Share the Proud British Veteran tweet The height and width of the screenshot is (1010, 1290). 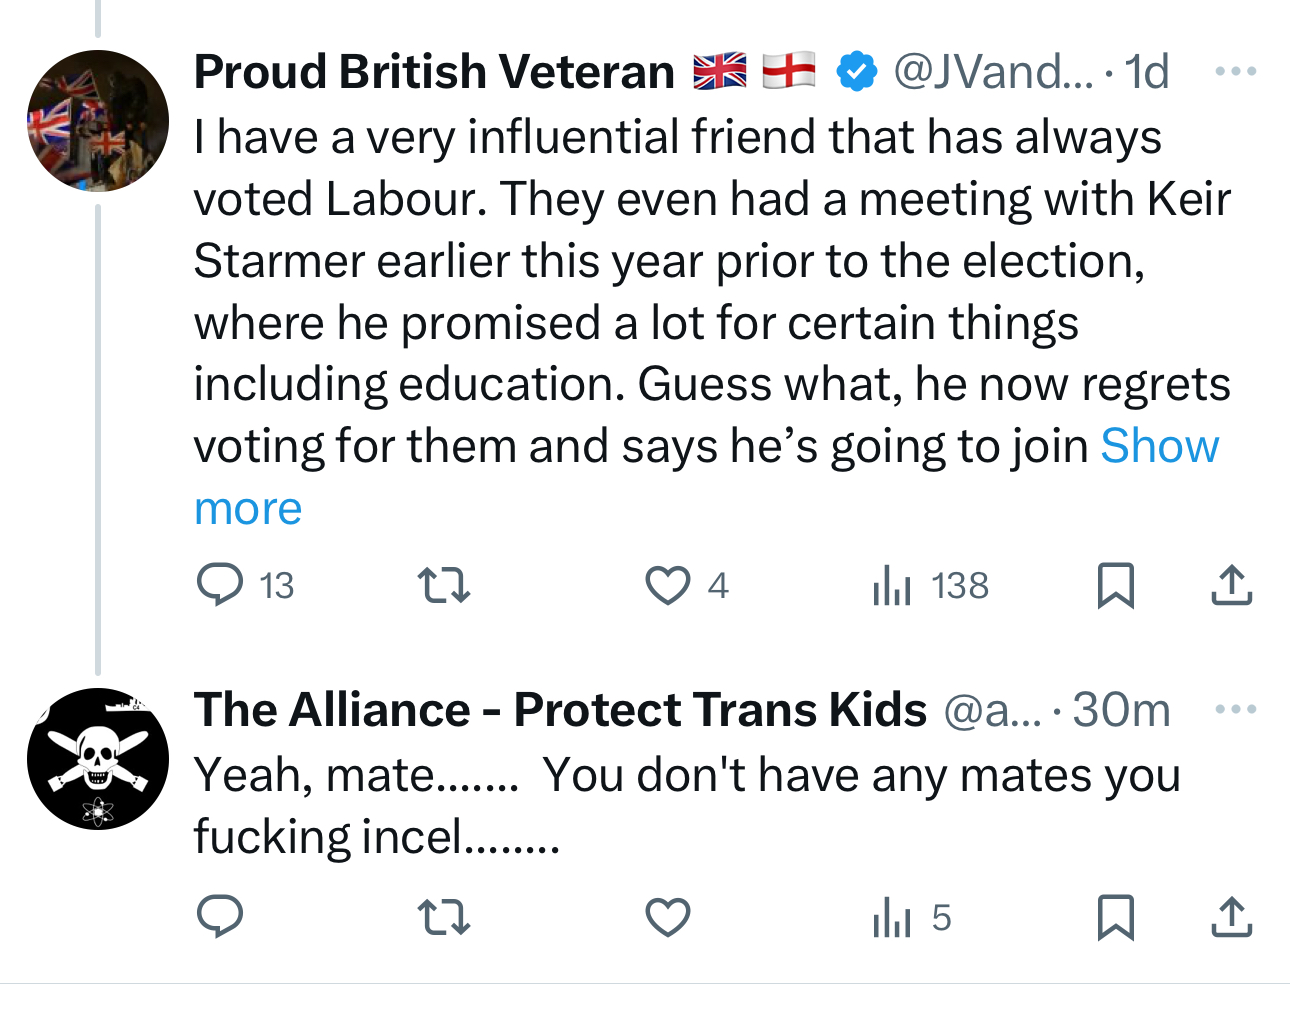(1231, 585)
